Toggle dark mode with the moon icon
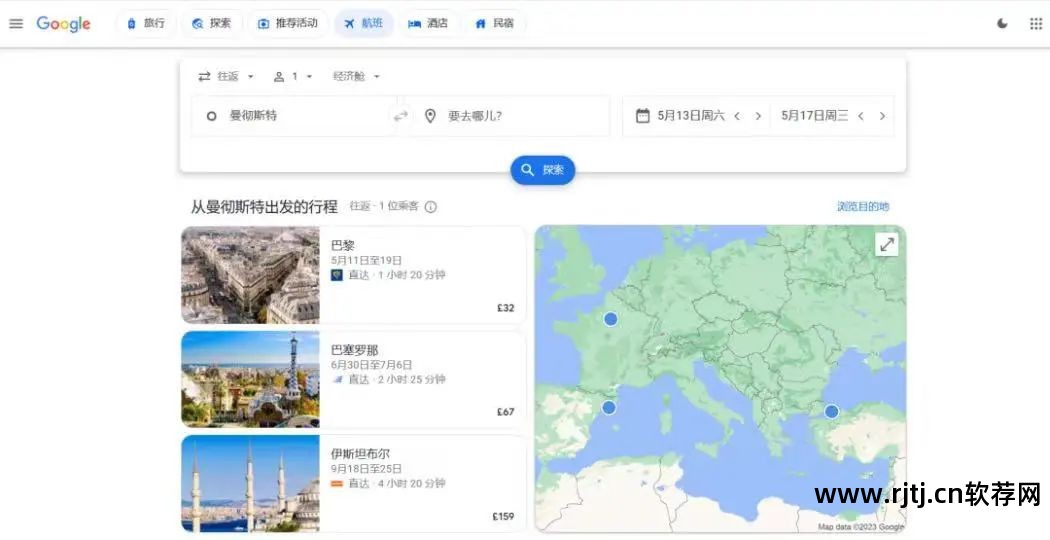1050x540 pixels. [x=1002, y=23]
